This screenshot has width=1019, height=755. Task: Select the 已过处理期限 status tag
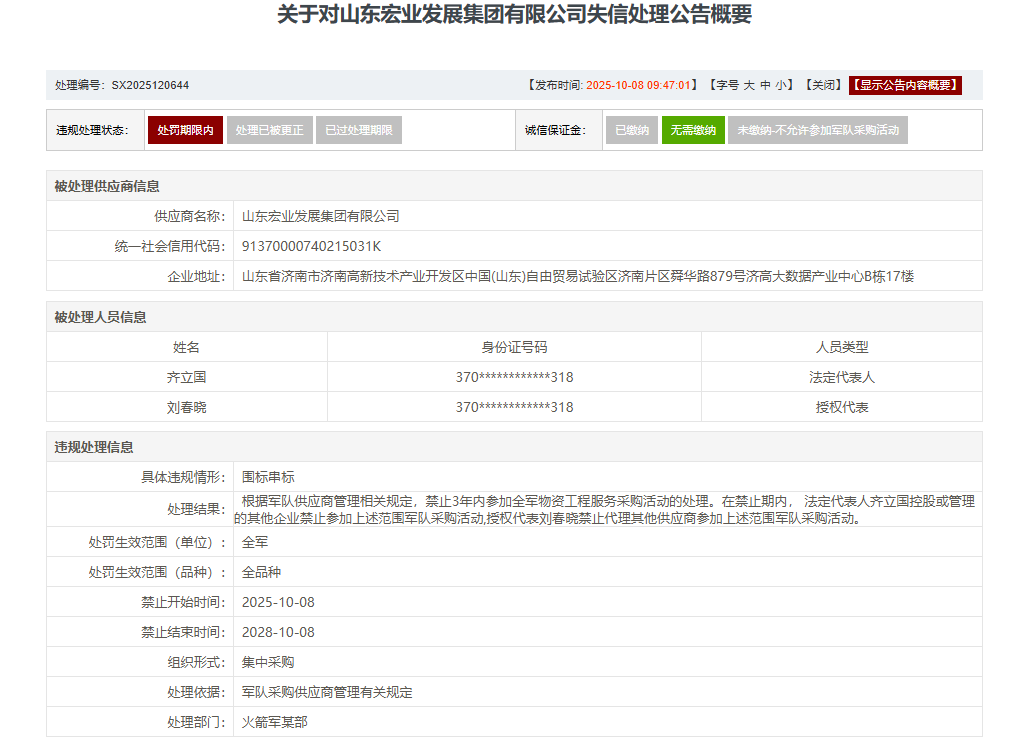coord(358,130)
